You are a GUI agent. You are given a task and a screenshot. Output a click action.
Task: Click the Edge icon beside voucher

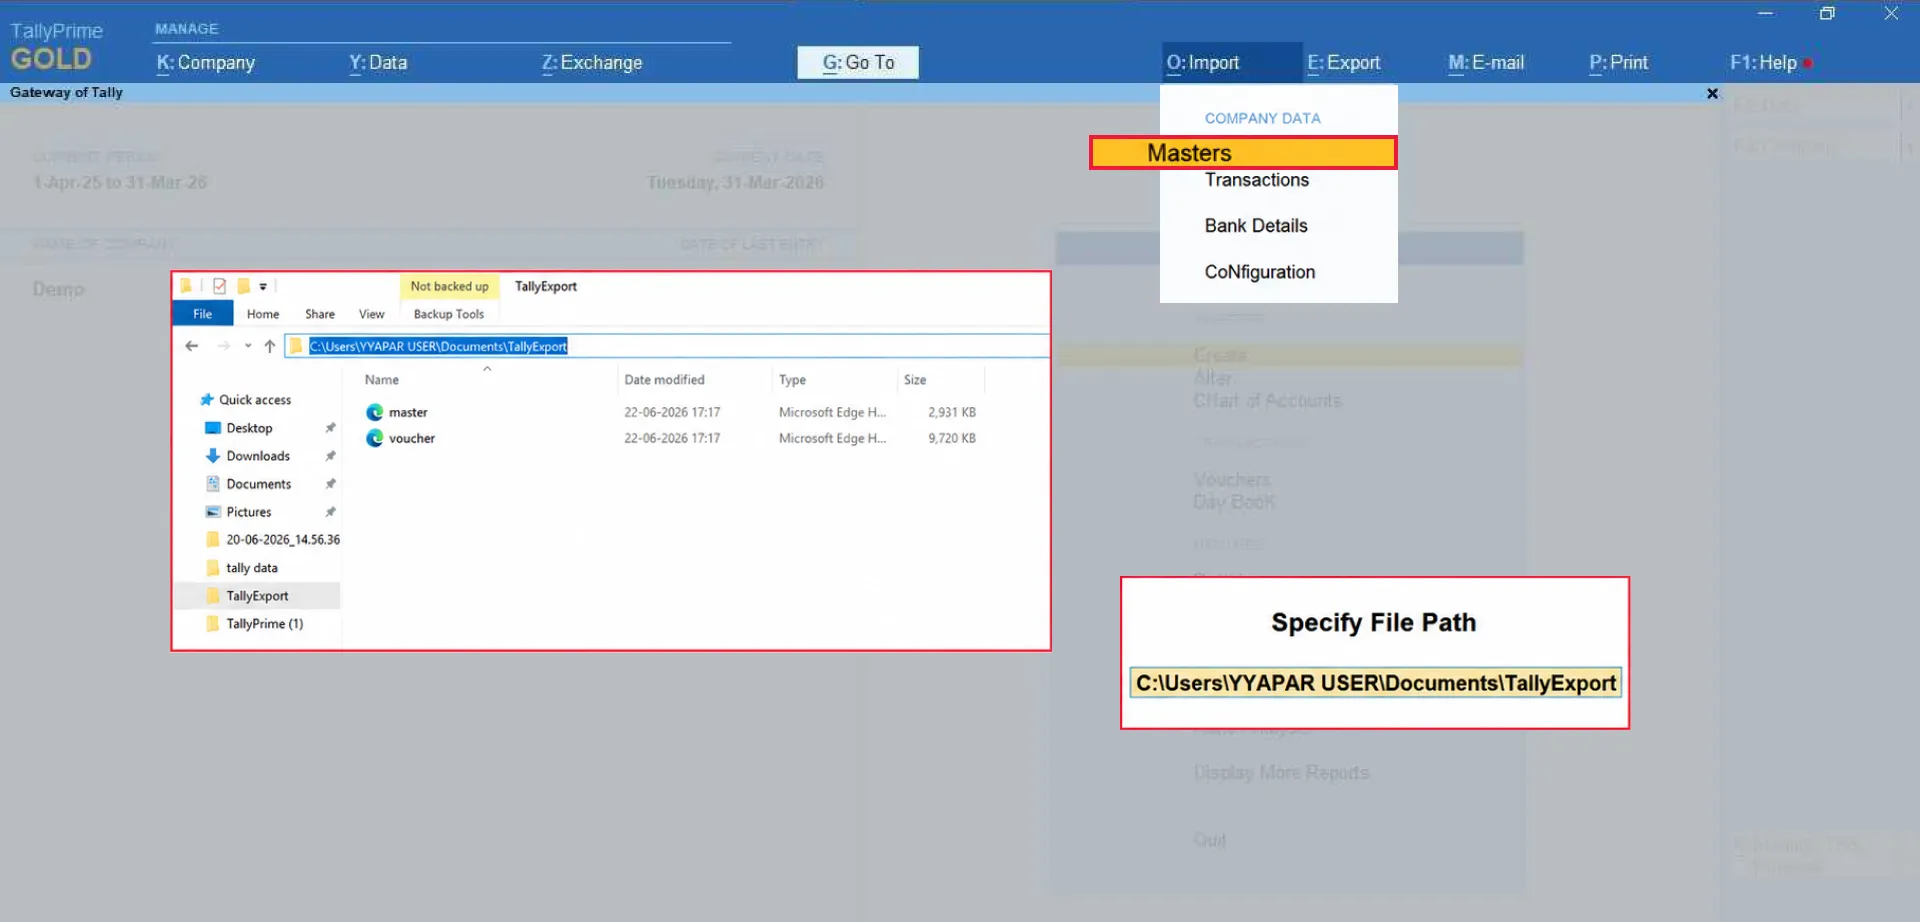coord(375,438)
